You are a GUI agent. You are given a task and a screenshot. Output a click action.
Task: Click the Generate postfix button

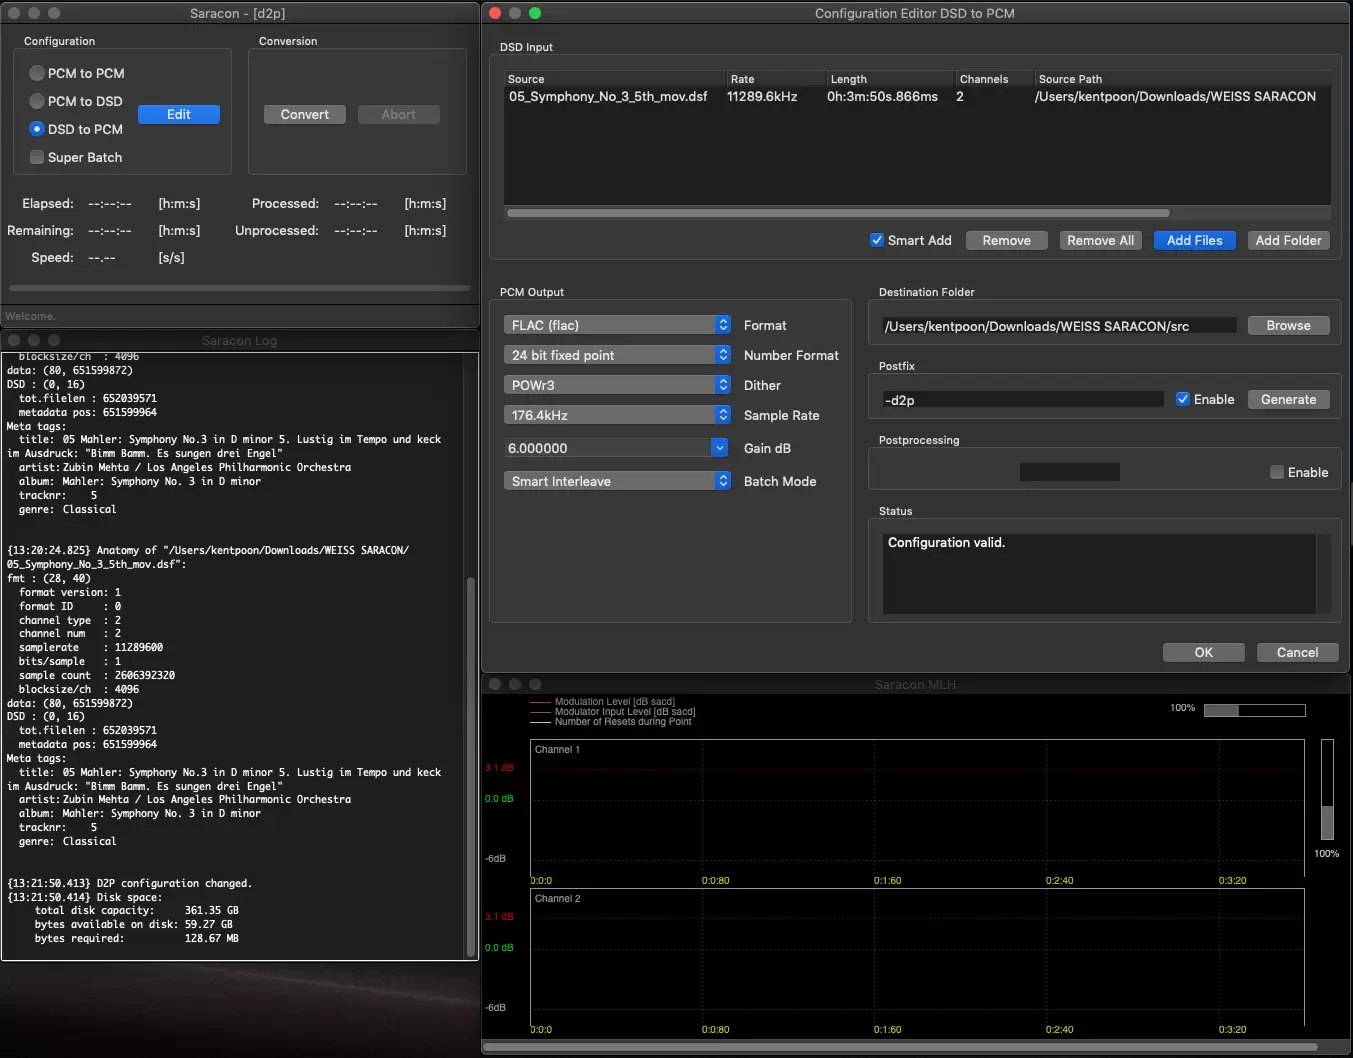coord(1288,399)
